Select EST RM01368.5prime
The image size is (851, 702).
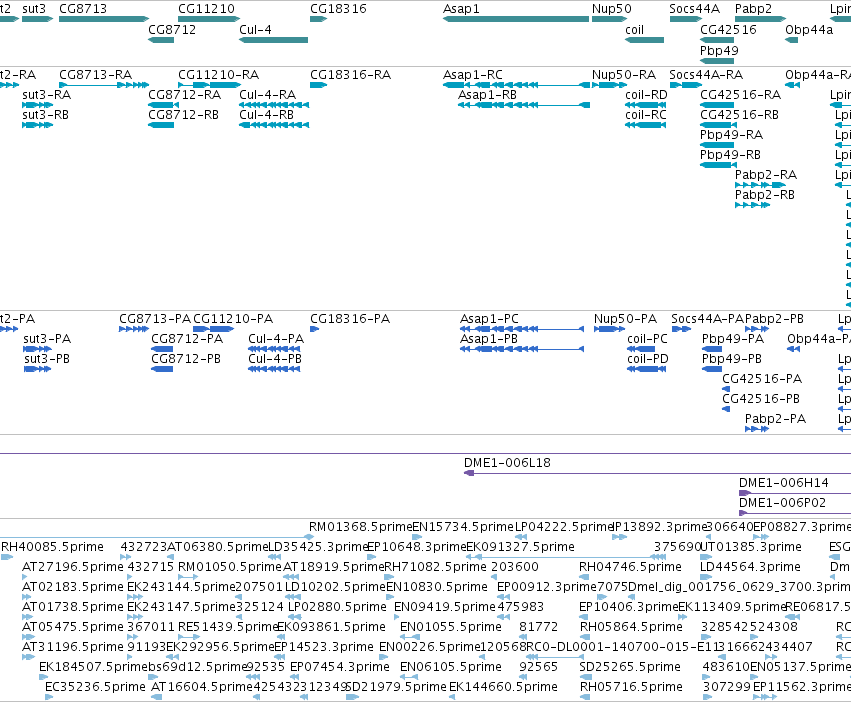click(x=360, y=527)
